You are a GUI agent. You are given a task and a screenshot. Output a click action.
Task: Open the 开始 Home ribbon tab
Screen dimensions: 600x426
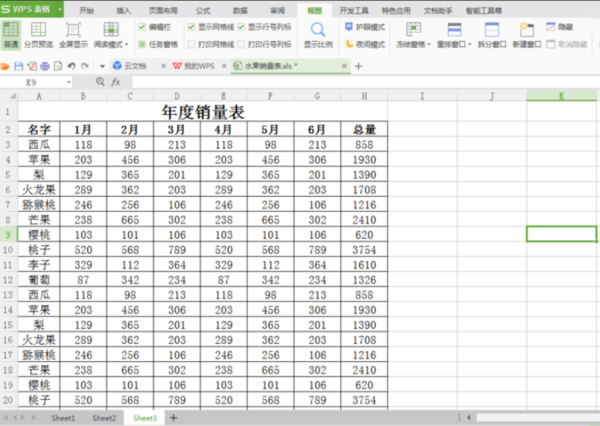click(x=86, y=10)
